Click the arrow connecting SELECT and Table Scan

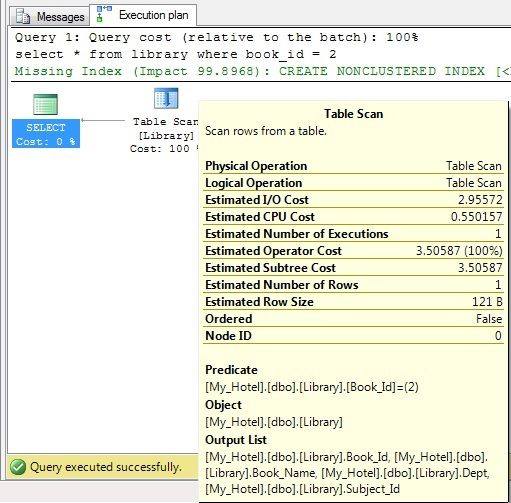[103, 120]
